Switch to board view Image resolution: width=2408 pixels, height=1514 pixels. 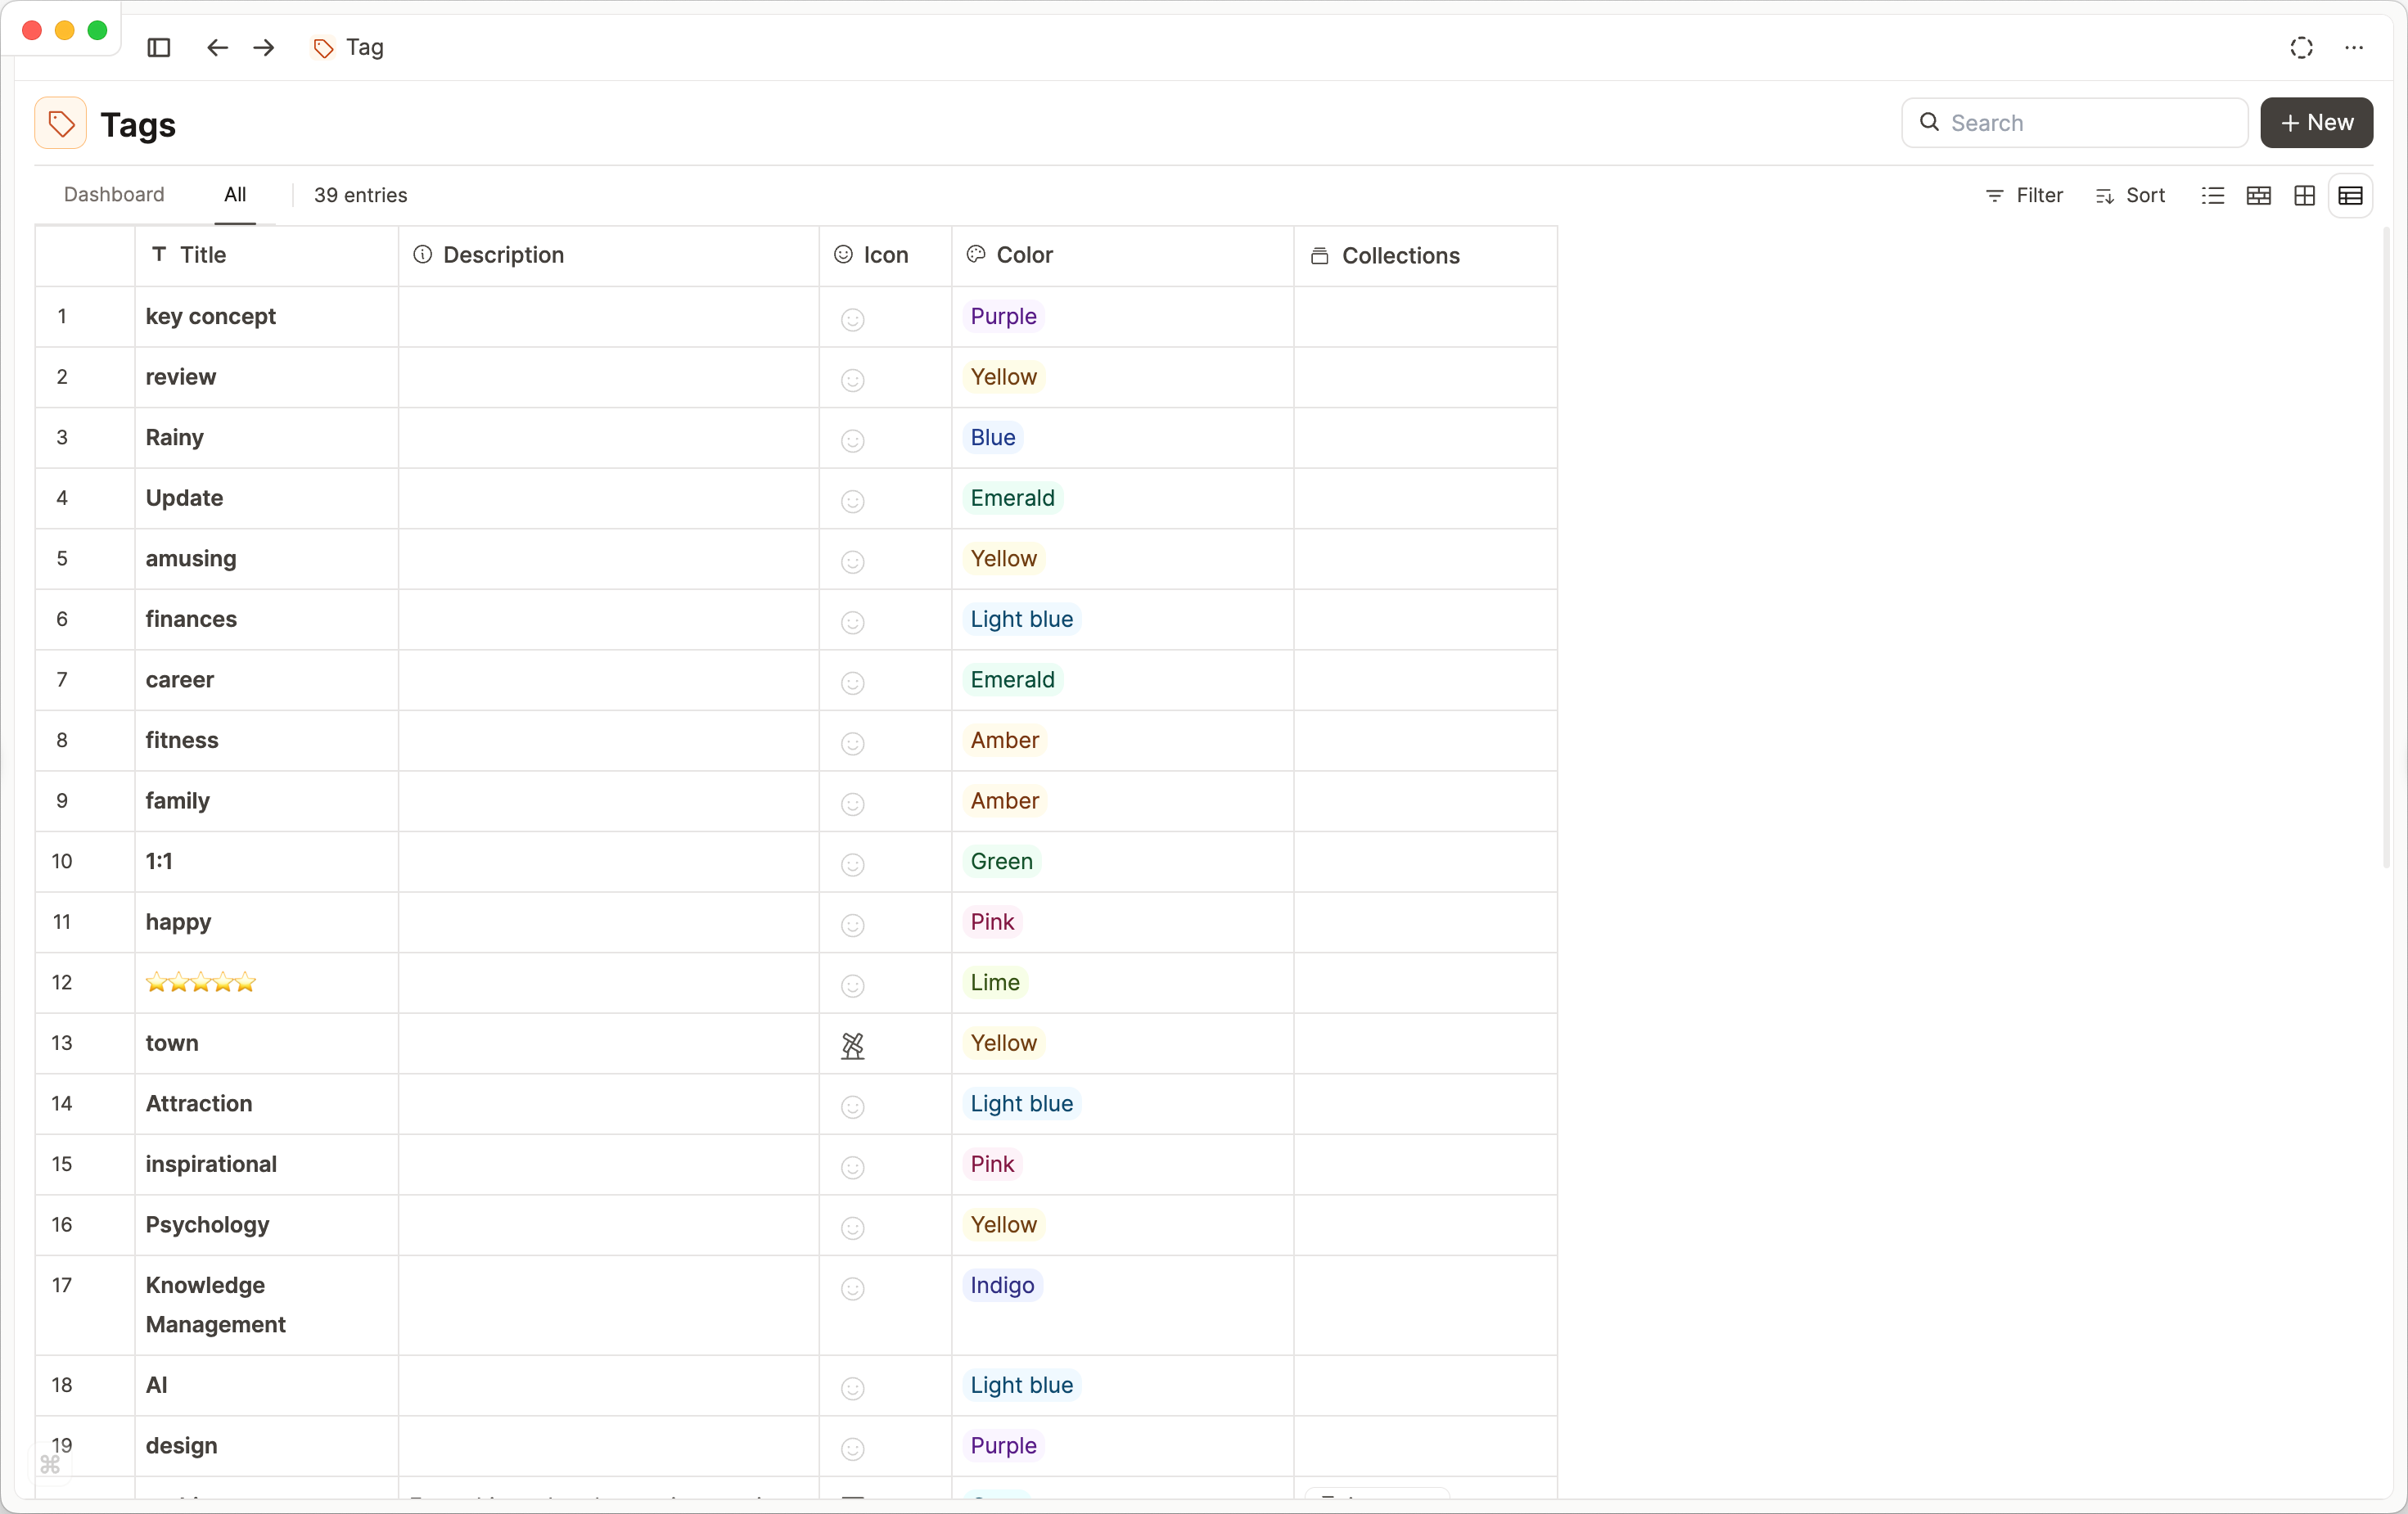click(x=2259, y=195)
